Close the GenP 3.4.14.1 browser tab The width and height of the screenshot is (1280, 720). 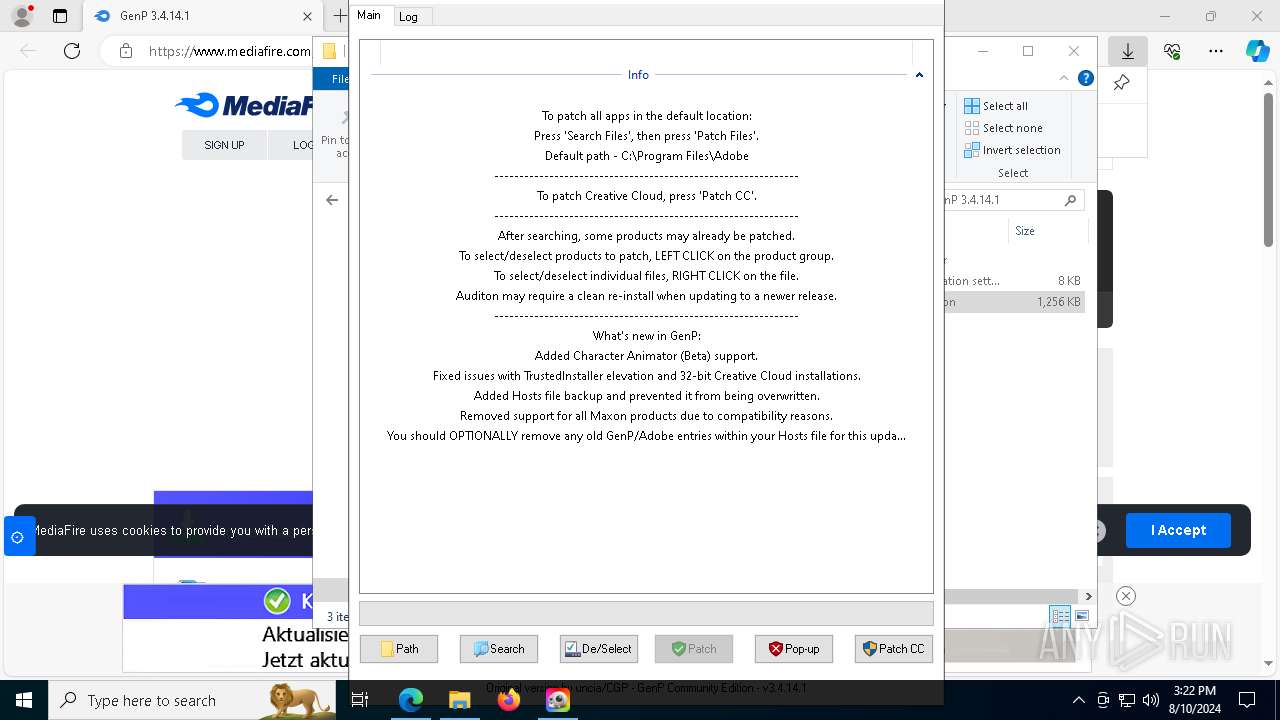(308, 16)
